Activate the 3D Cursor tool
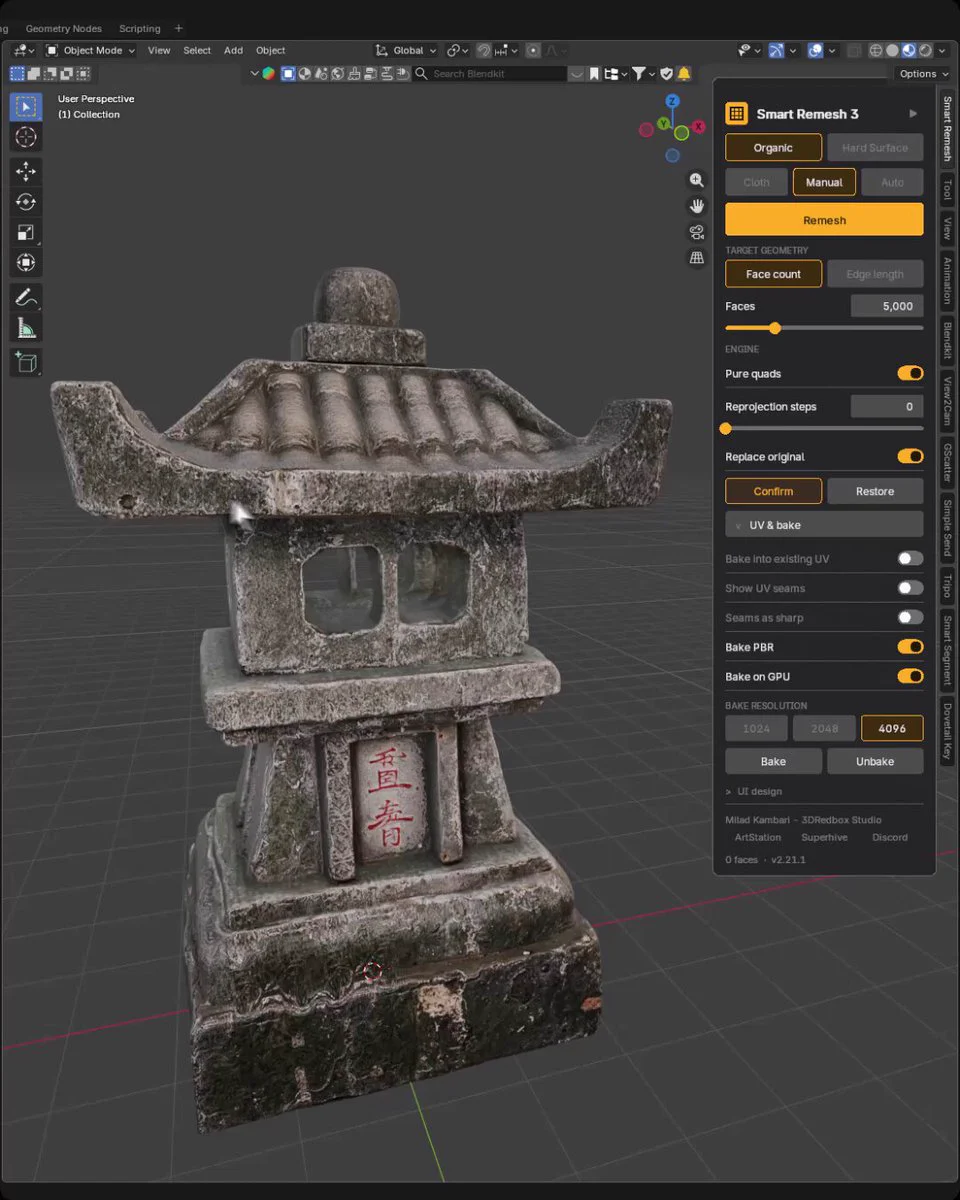Viewport: 960px width, 1200px height. point(26,138)
